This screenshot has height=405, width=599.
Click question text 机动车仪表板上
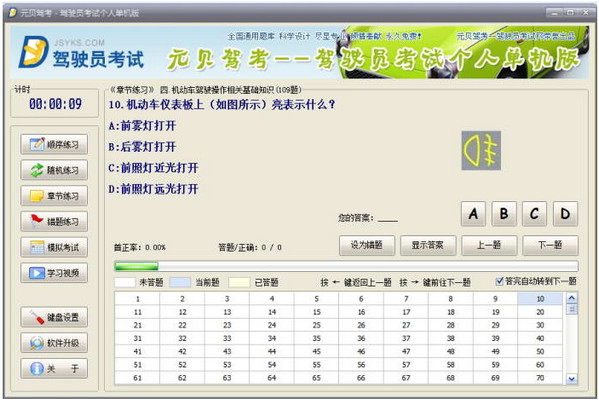165,105
